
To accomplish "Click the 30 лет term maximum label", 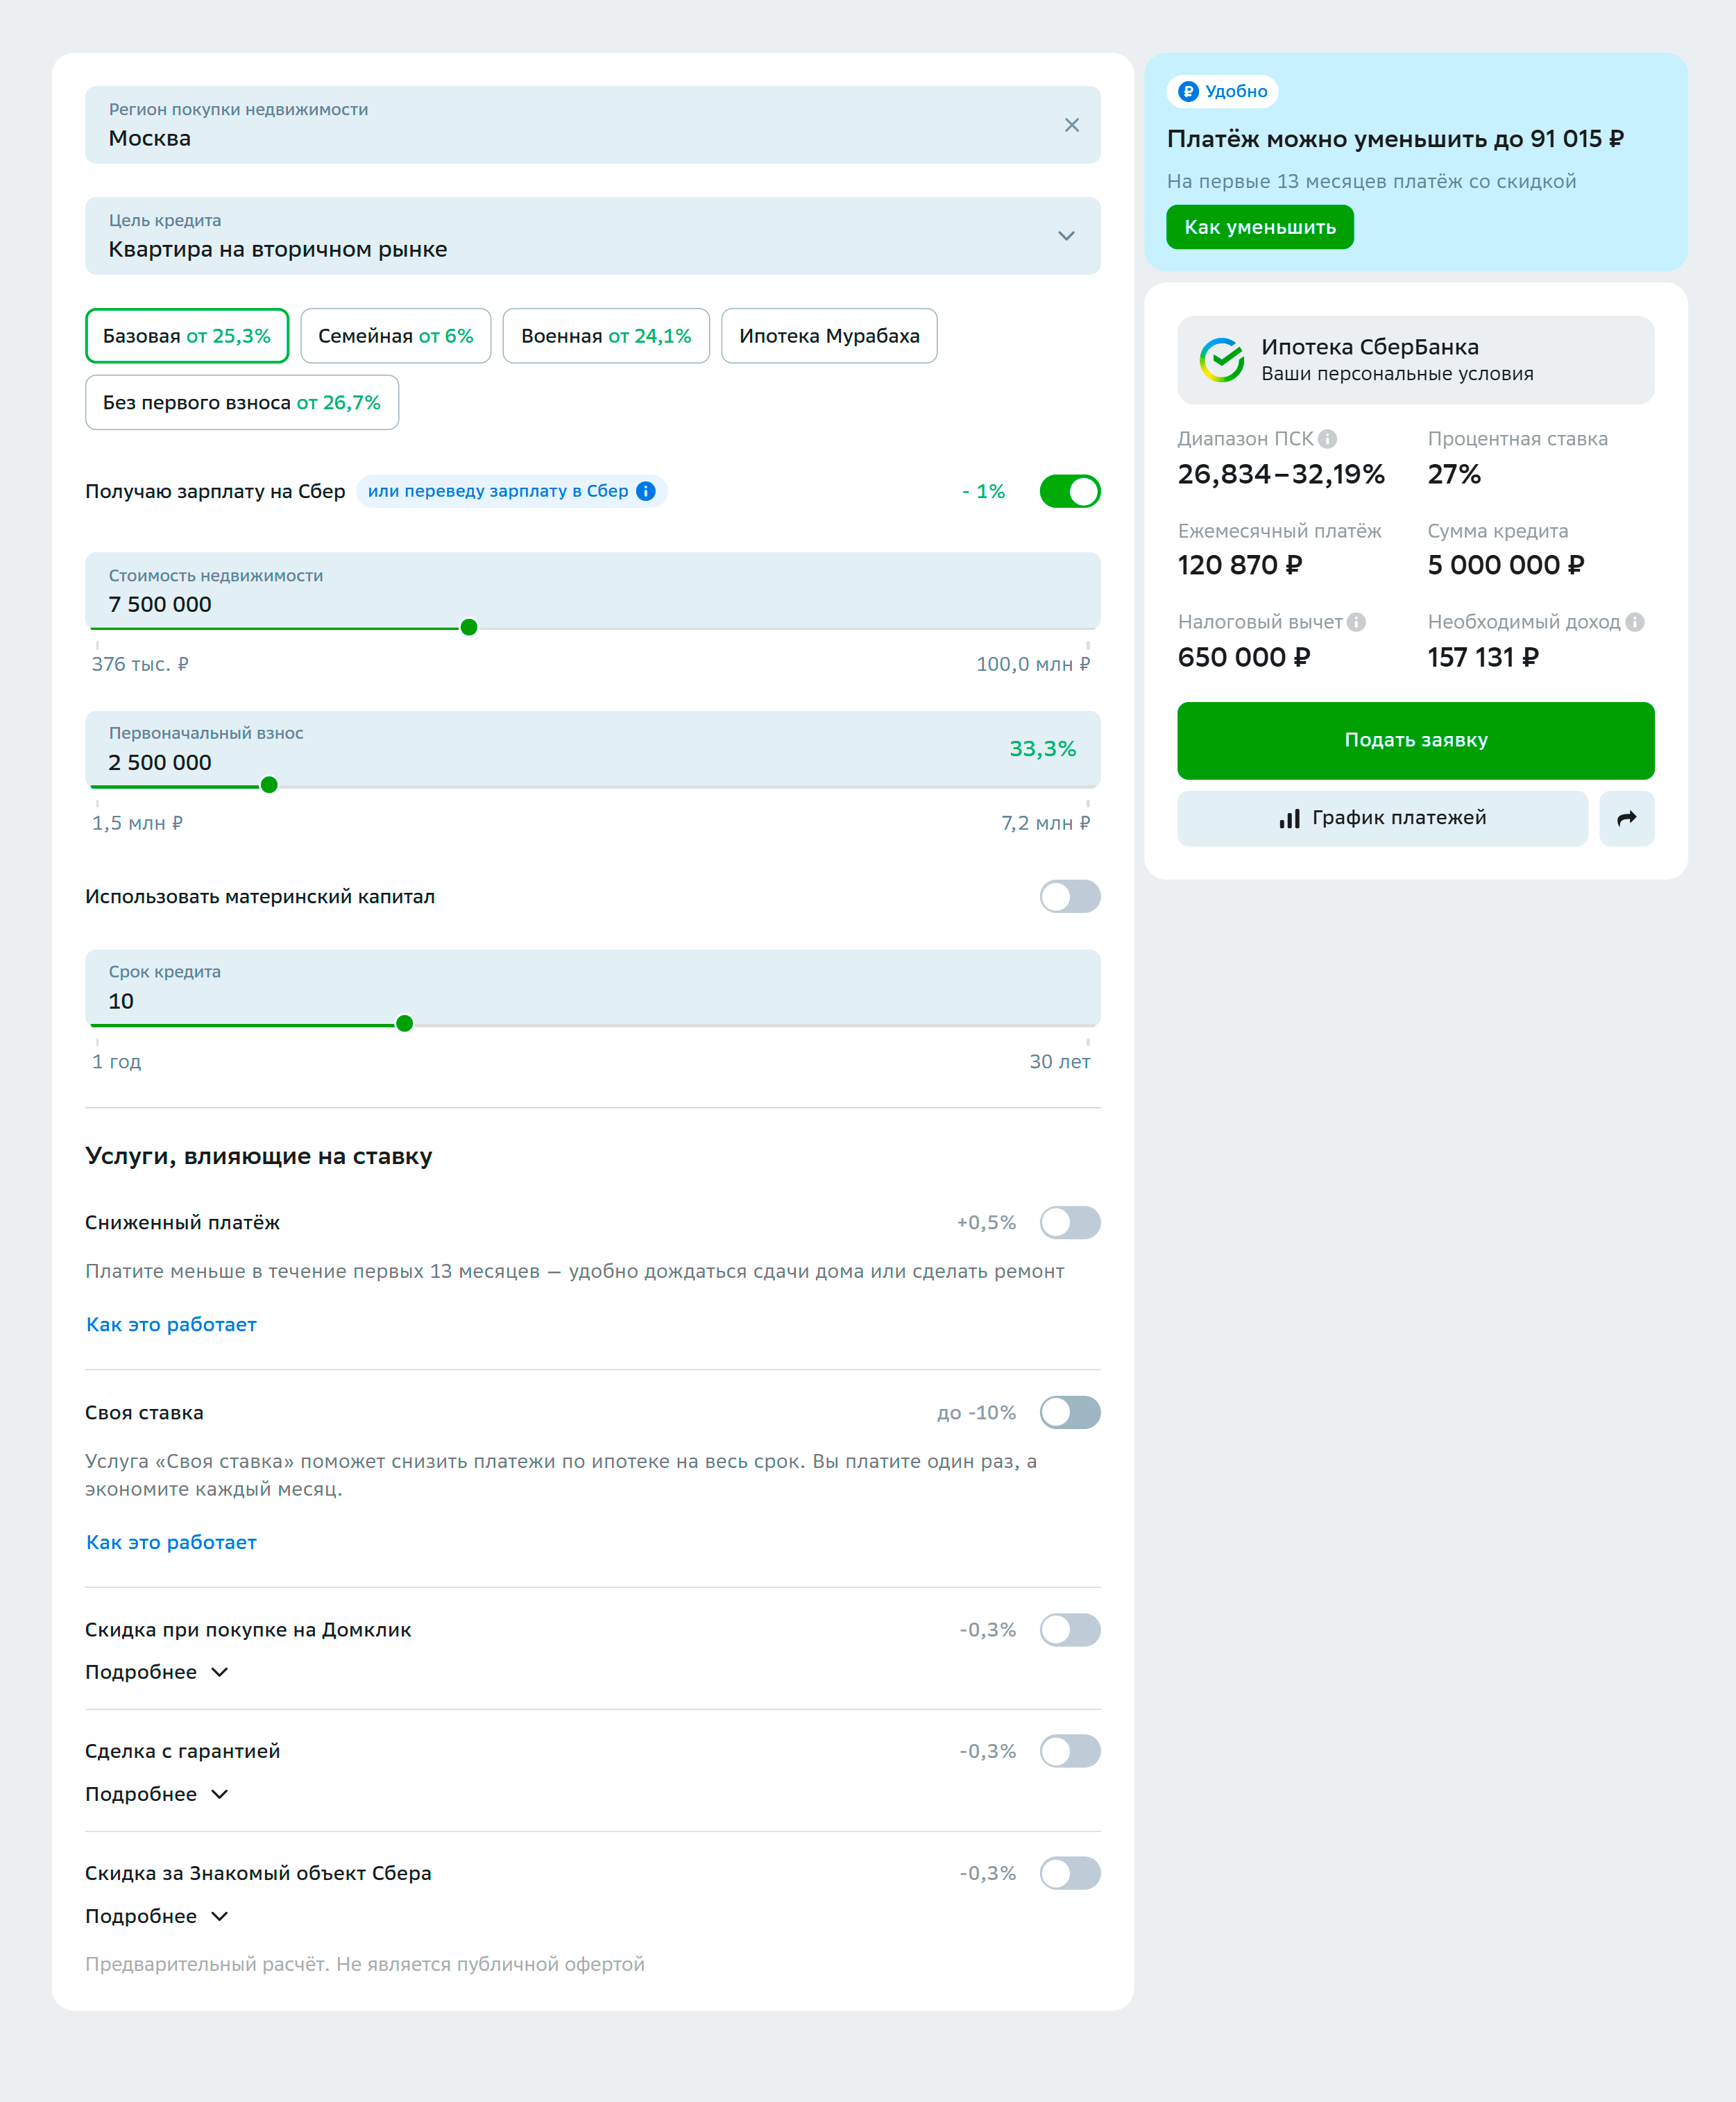I will click(1059, 1061).
